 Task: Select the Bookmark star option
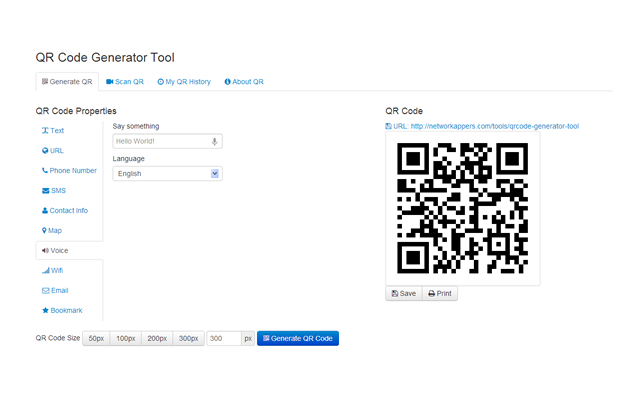[45, 311]
